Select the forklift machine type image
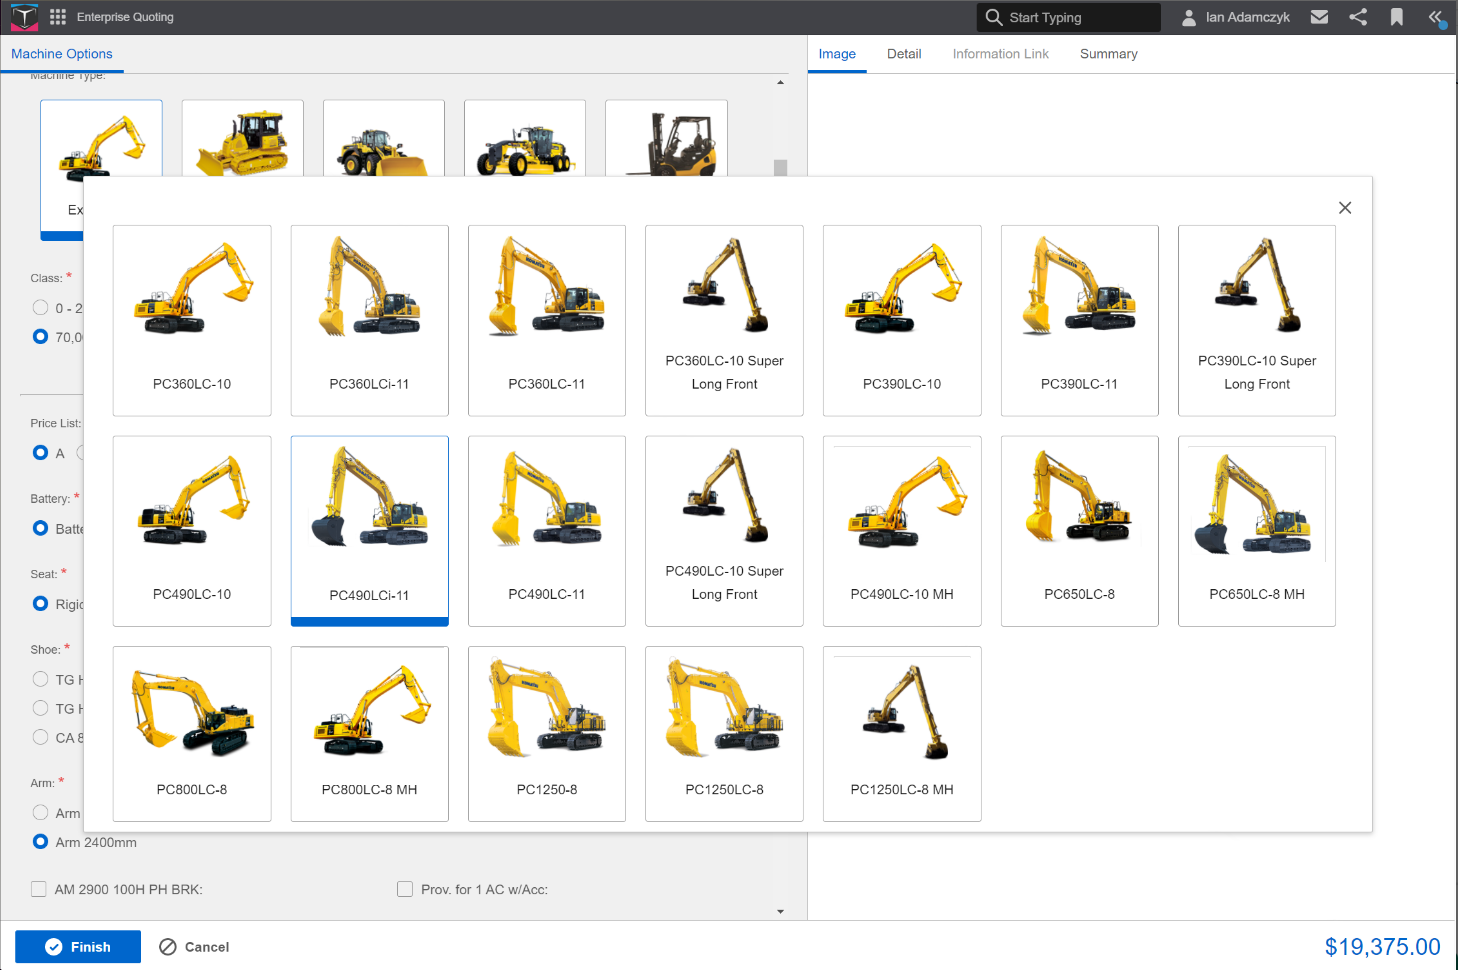Image resolution: width=1458 pixels, height=970 pixels. 666,140
